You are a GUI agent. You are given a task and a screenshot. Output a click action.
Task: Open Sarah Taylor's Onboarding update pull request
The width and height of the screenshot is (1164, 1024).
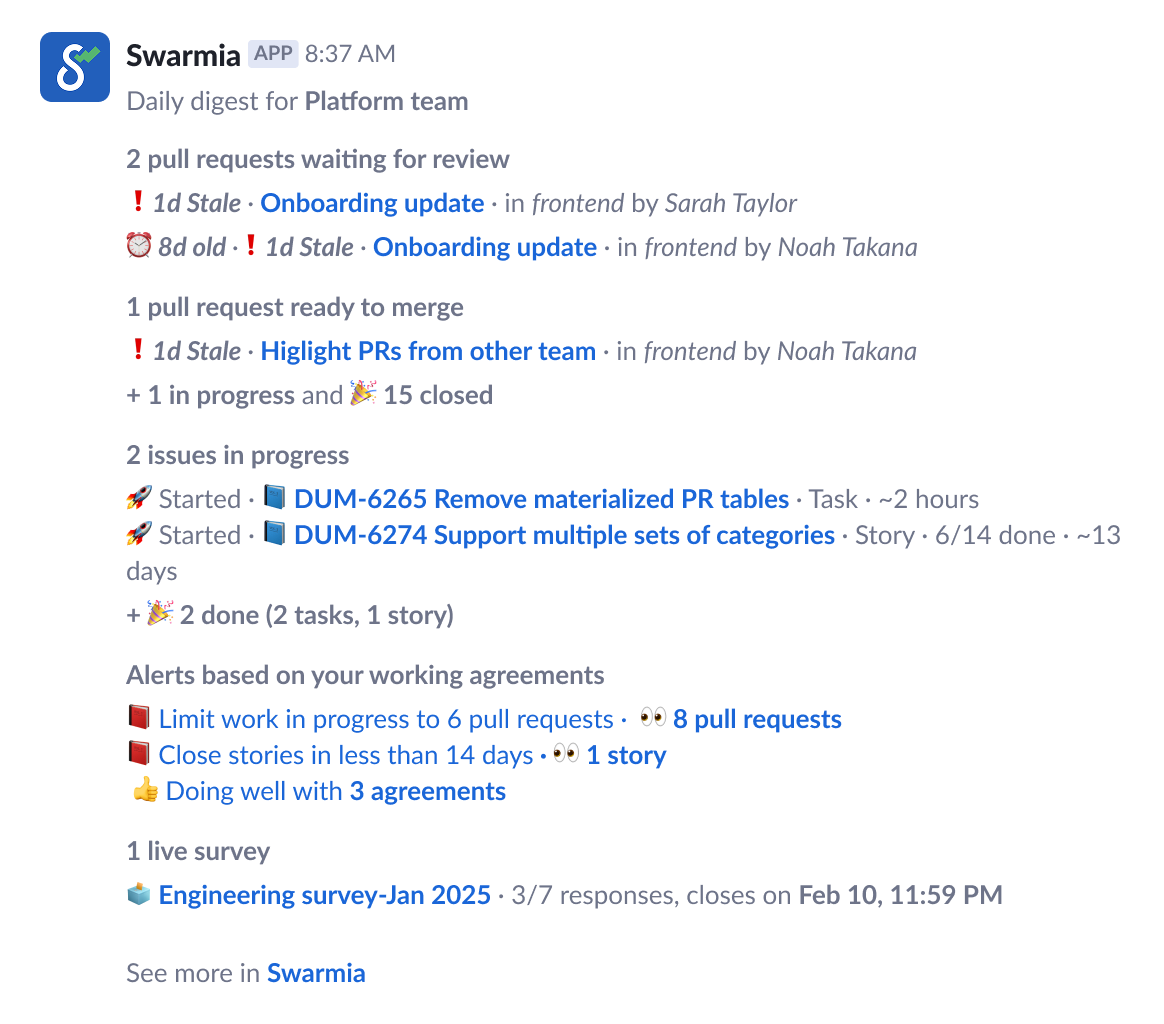point(372,203)
